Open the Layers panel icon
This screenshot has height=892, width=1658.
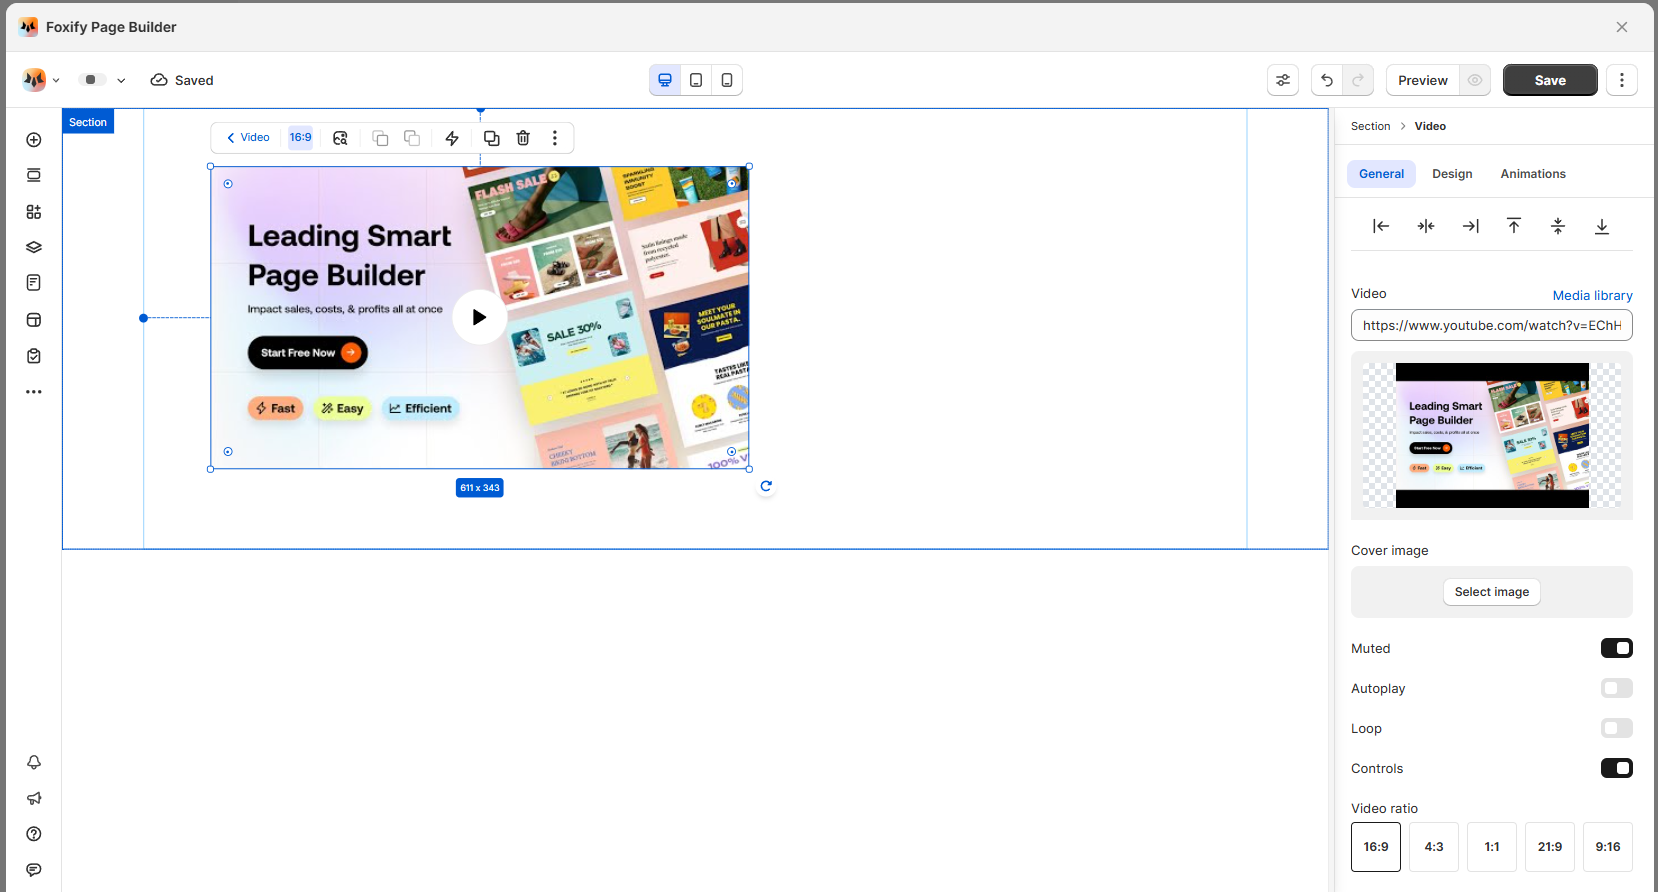point(34,247)
